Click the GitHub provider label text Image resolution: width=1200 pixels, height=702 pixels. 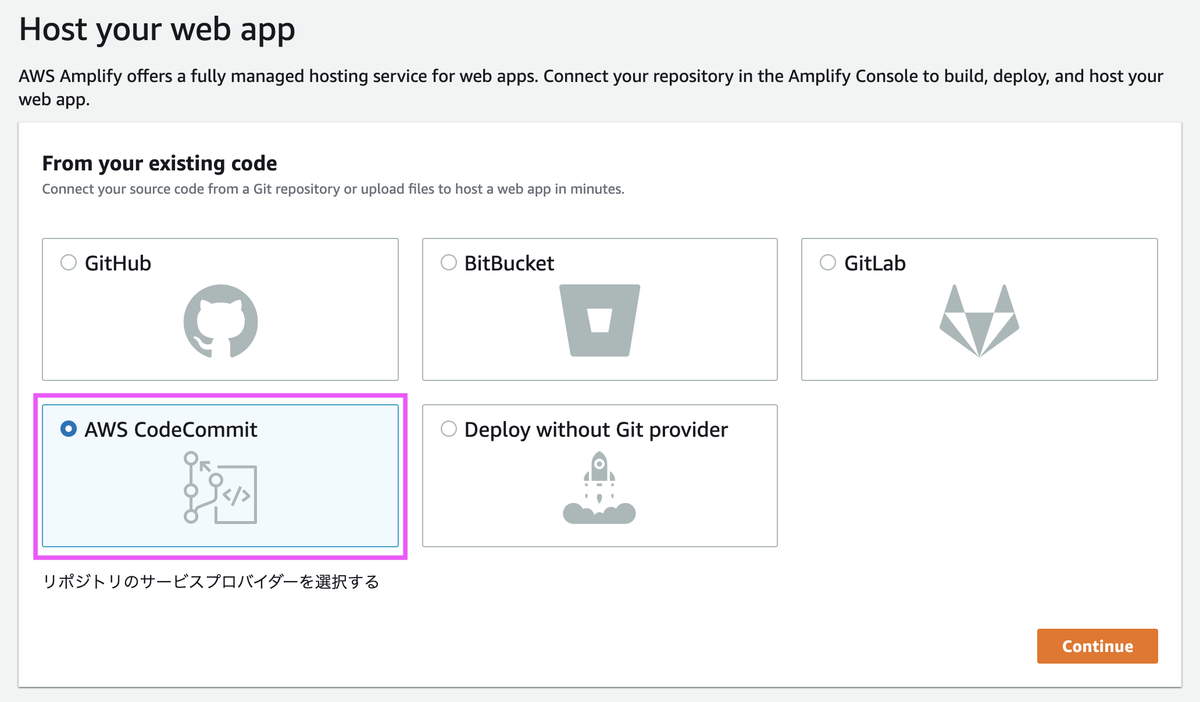pyautogui.click(x=118, y=264)
